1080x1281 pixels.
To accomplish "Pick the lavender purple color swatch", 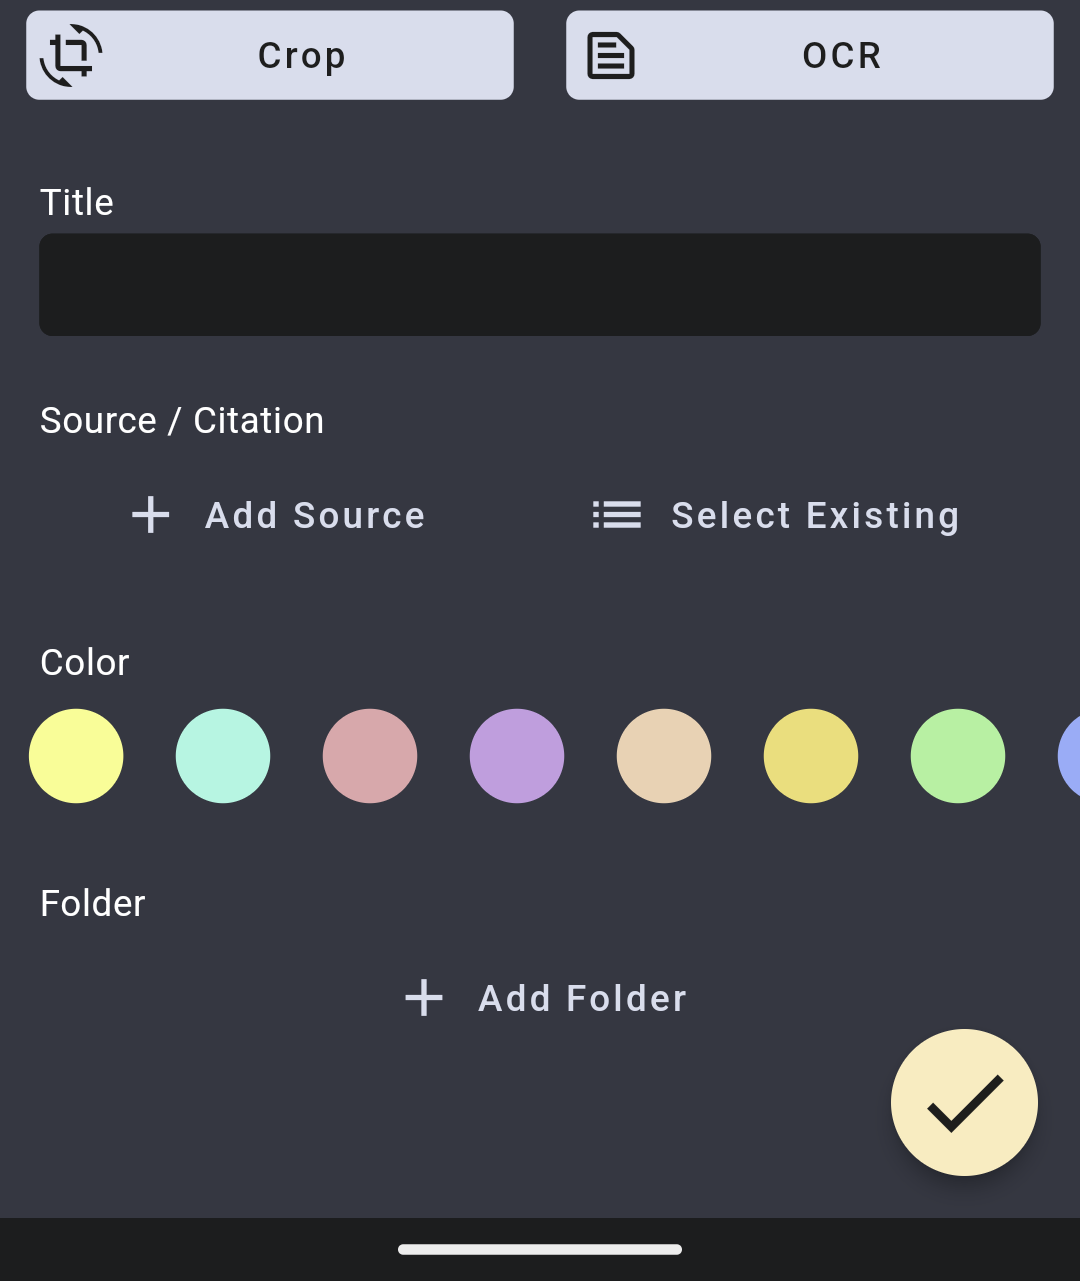I will (x=517, y=756).
